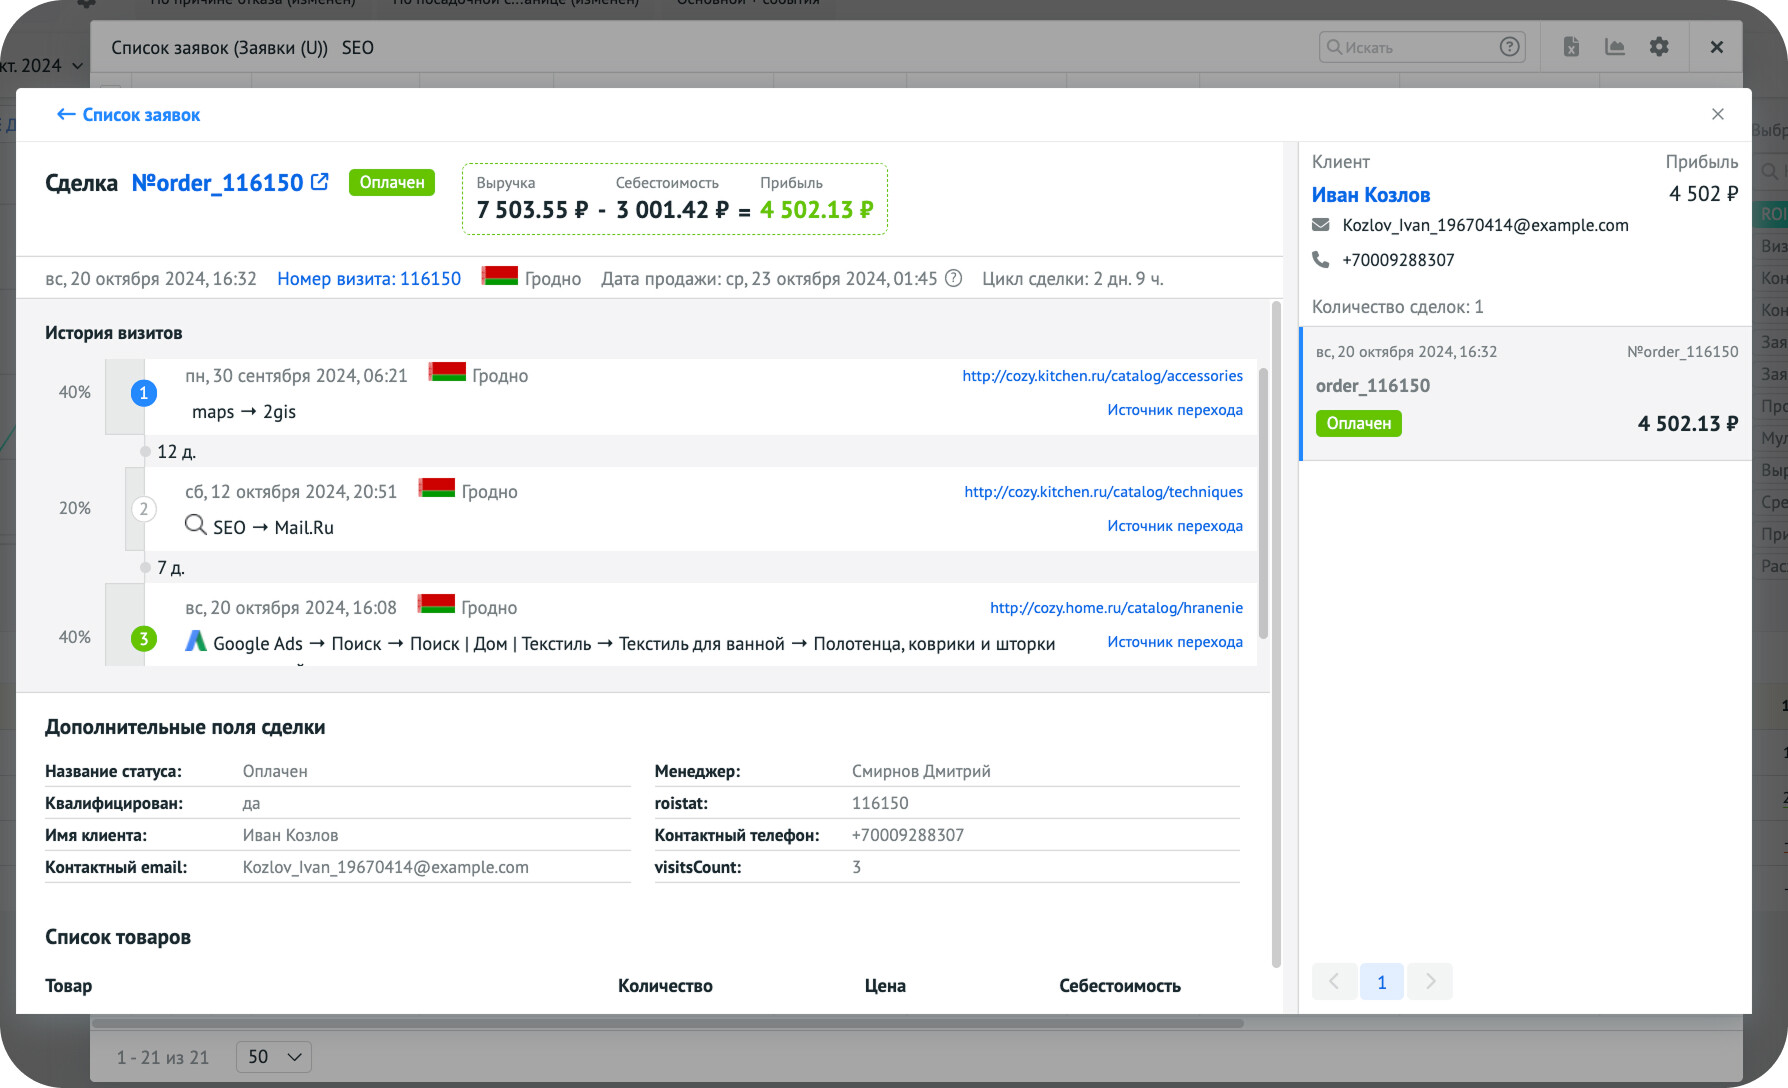
Task: Select visit number 1 marker in history
Action: click(144, 393)
